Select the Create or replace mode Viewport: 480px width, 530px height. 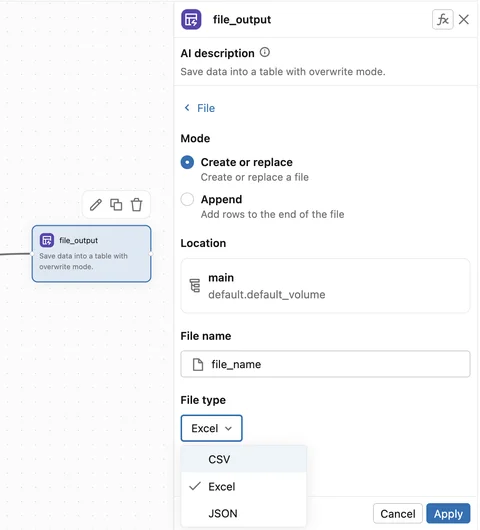coord(187,162)
